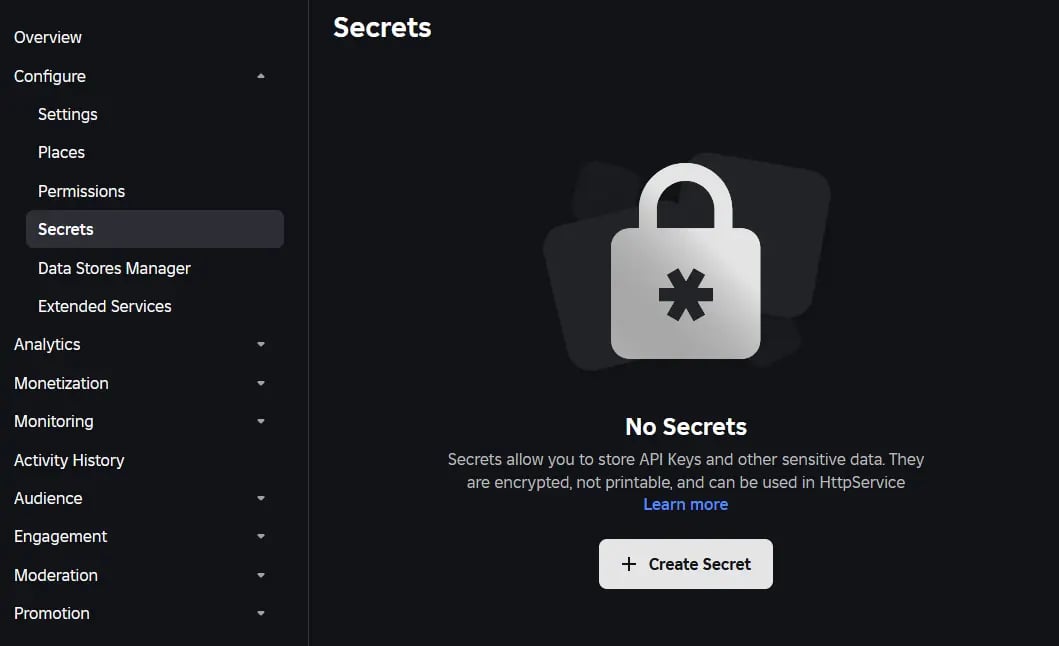1059x646 pixels.
Task: Open the Places page
Action: pos(61,152)
